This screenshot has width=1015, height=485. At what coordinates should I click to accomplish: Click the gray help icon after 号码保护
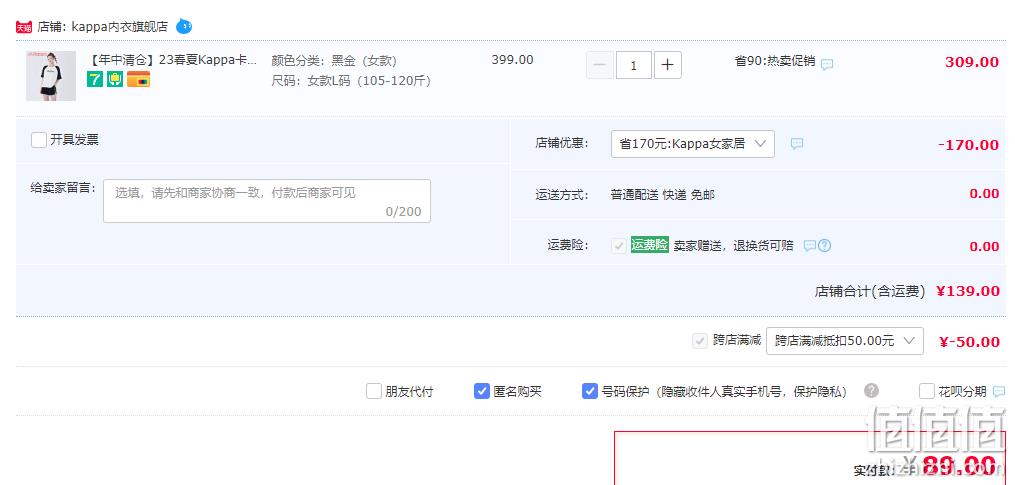pos(872,390)
